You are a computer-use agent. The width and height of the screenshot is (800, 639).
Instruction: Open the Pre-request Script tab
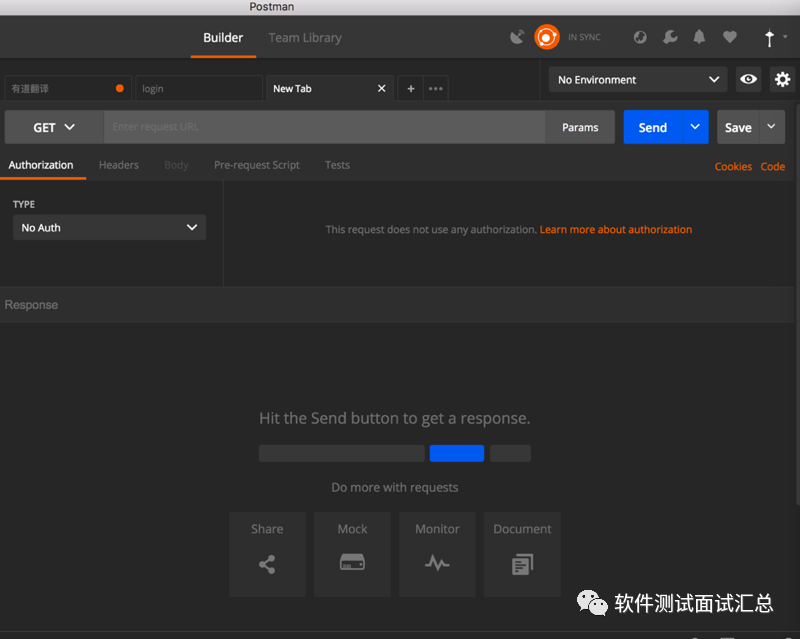257,165
